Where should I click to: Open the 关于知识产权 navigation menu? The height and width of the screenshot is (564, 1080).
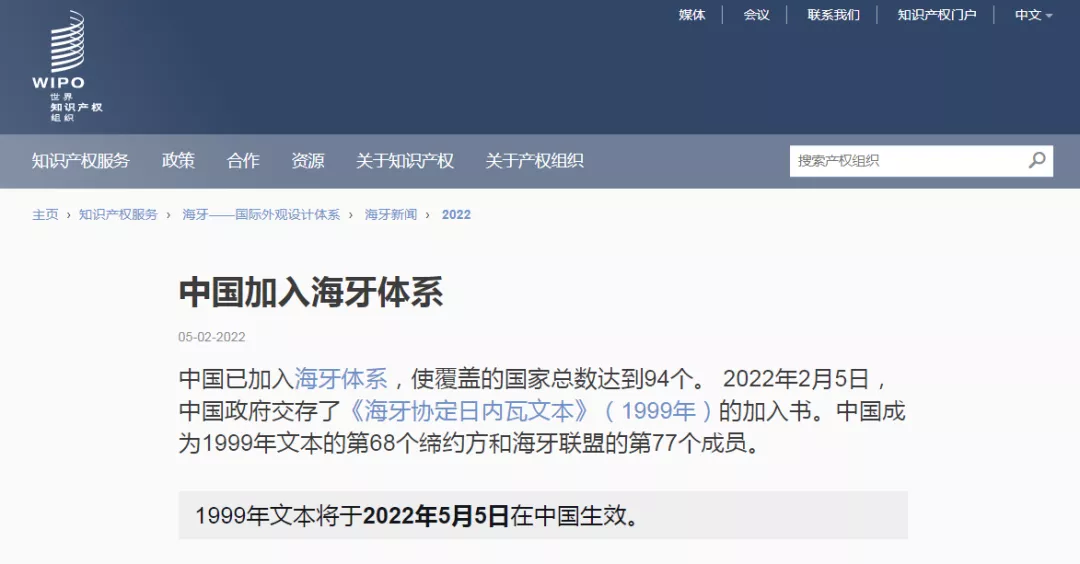(405, 160)
